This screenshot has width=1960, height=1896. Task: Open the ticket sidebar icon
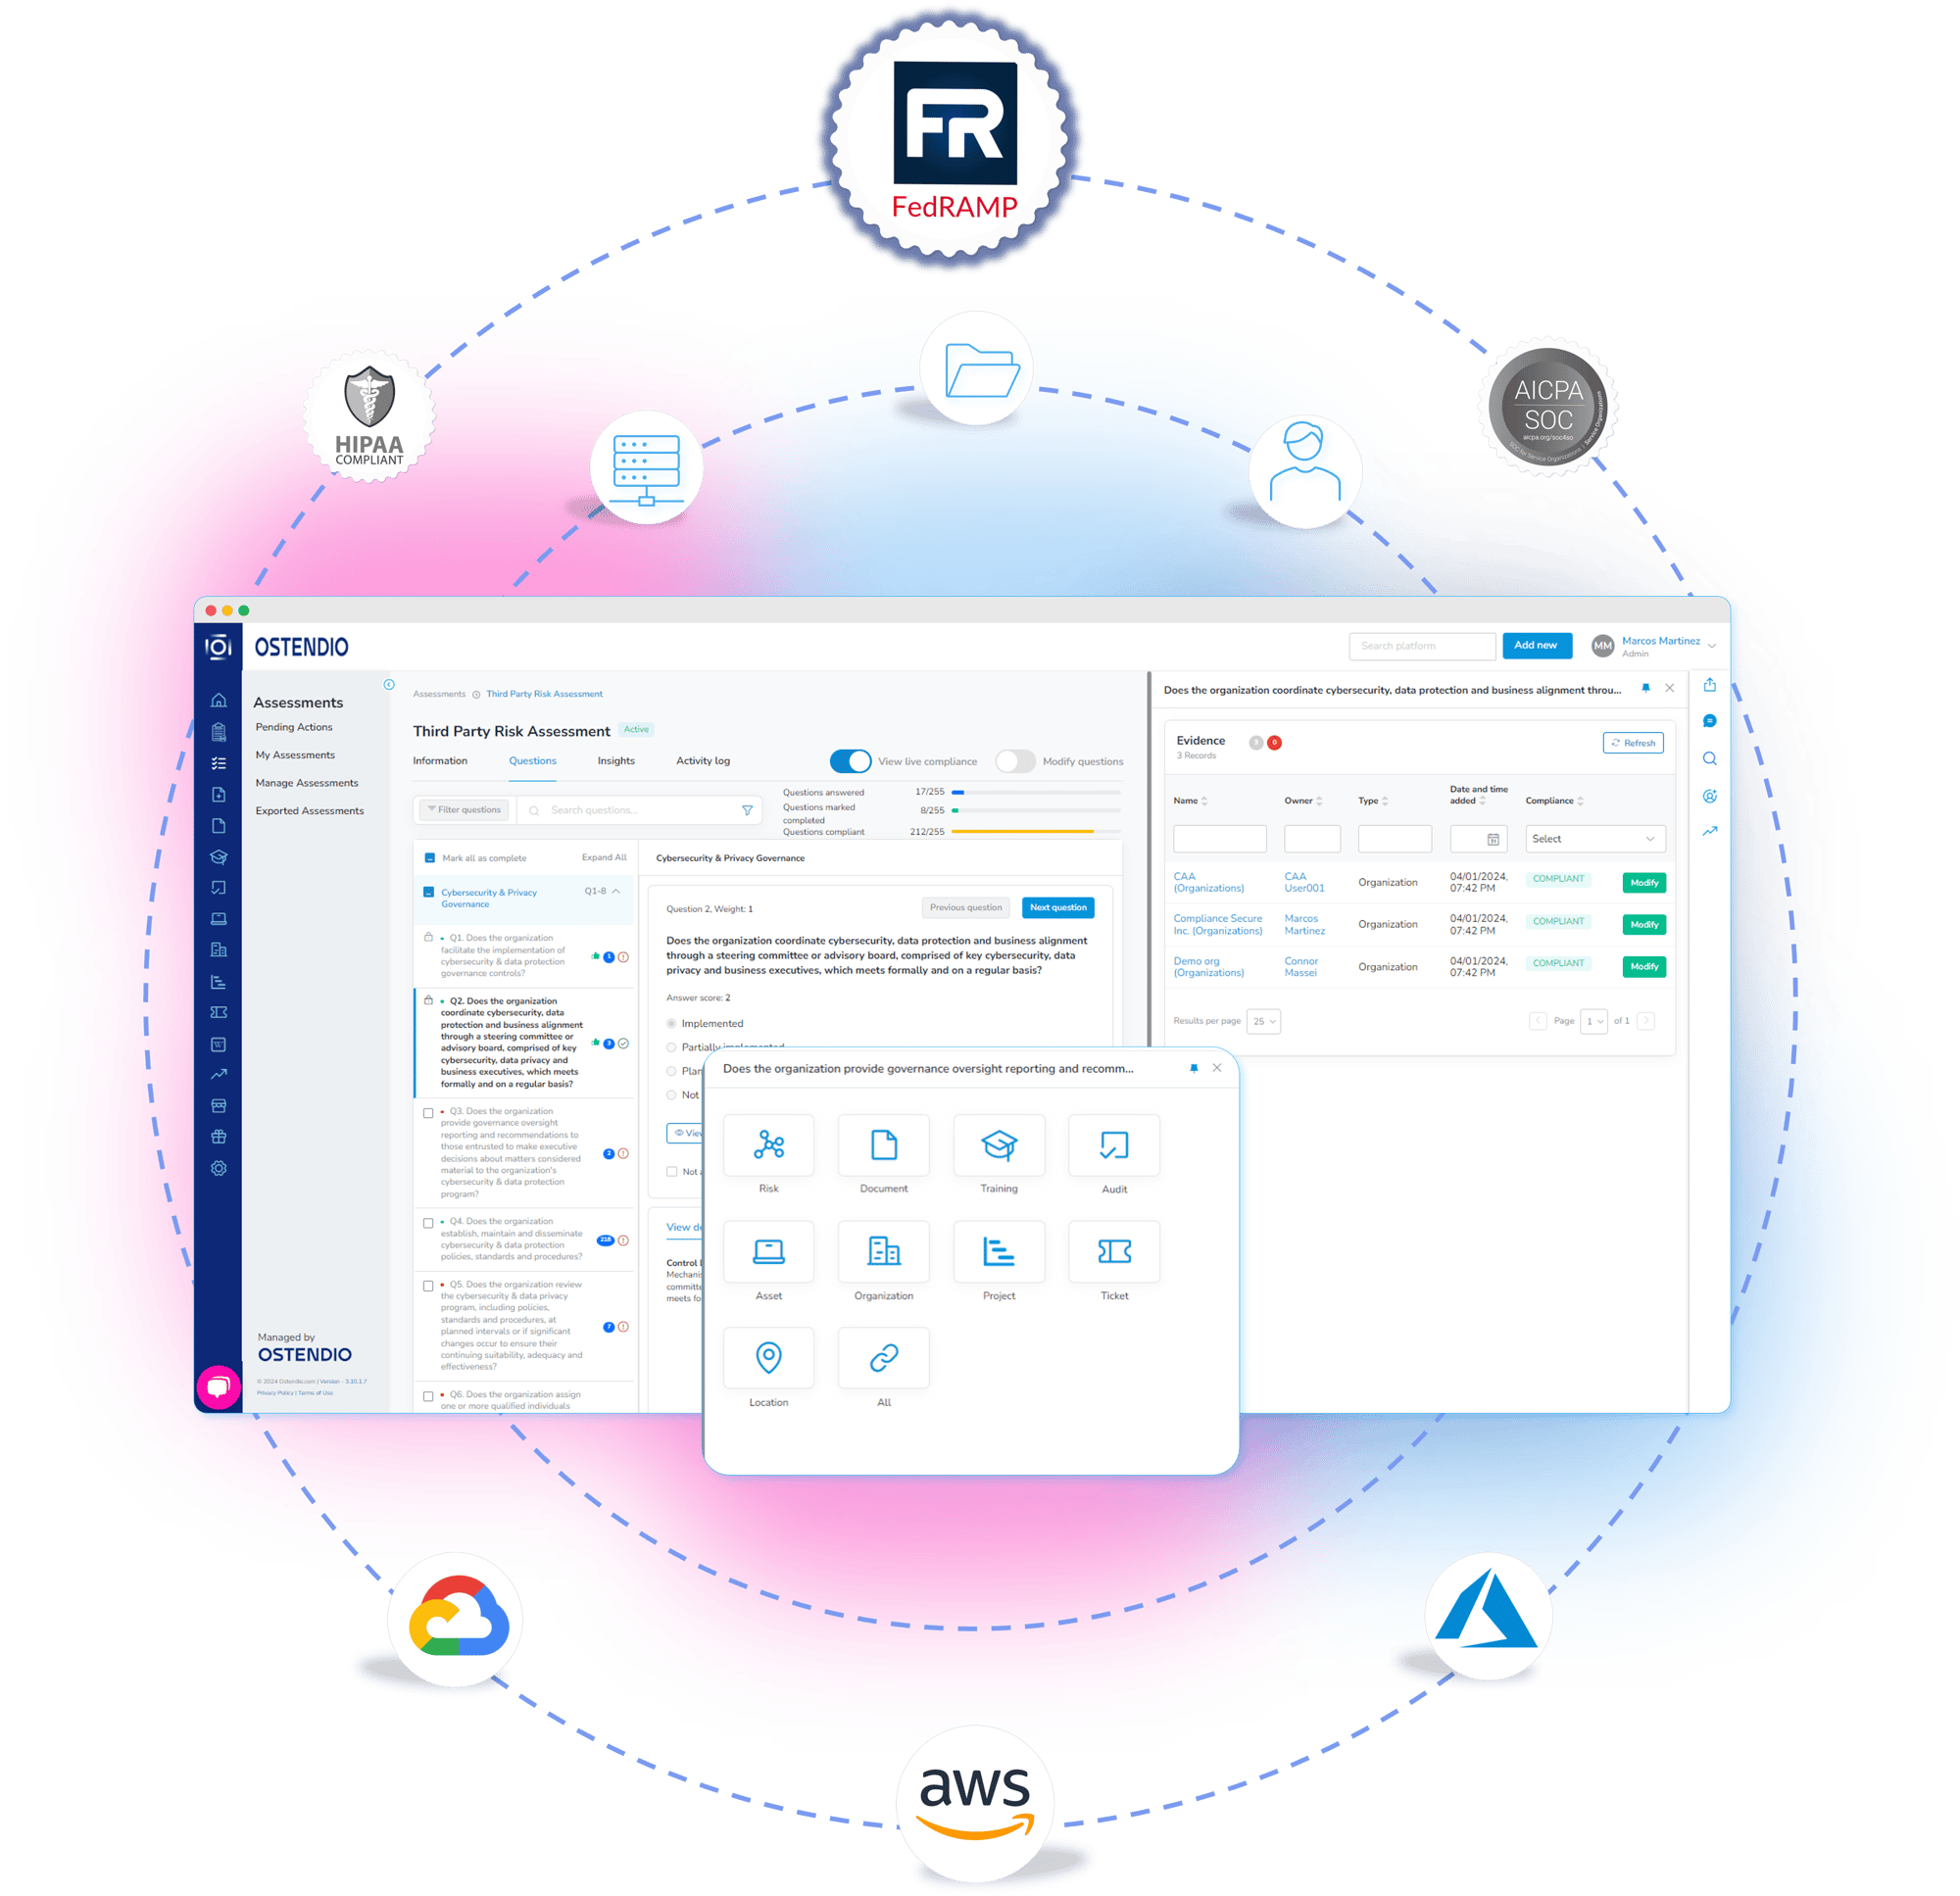[x=218, y=1012]
